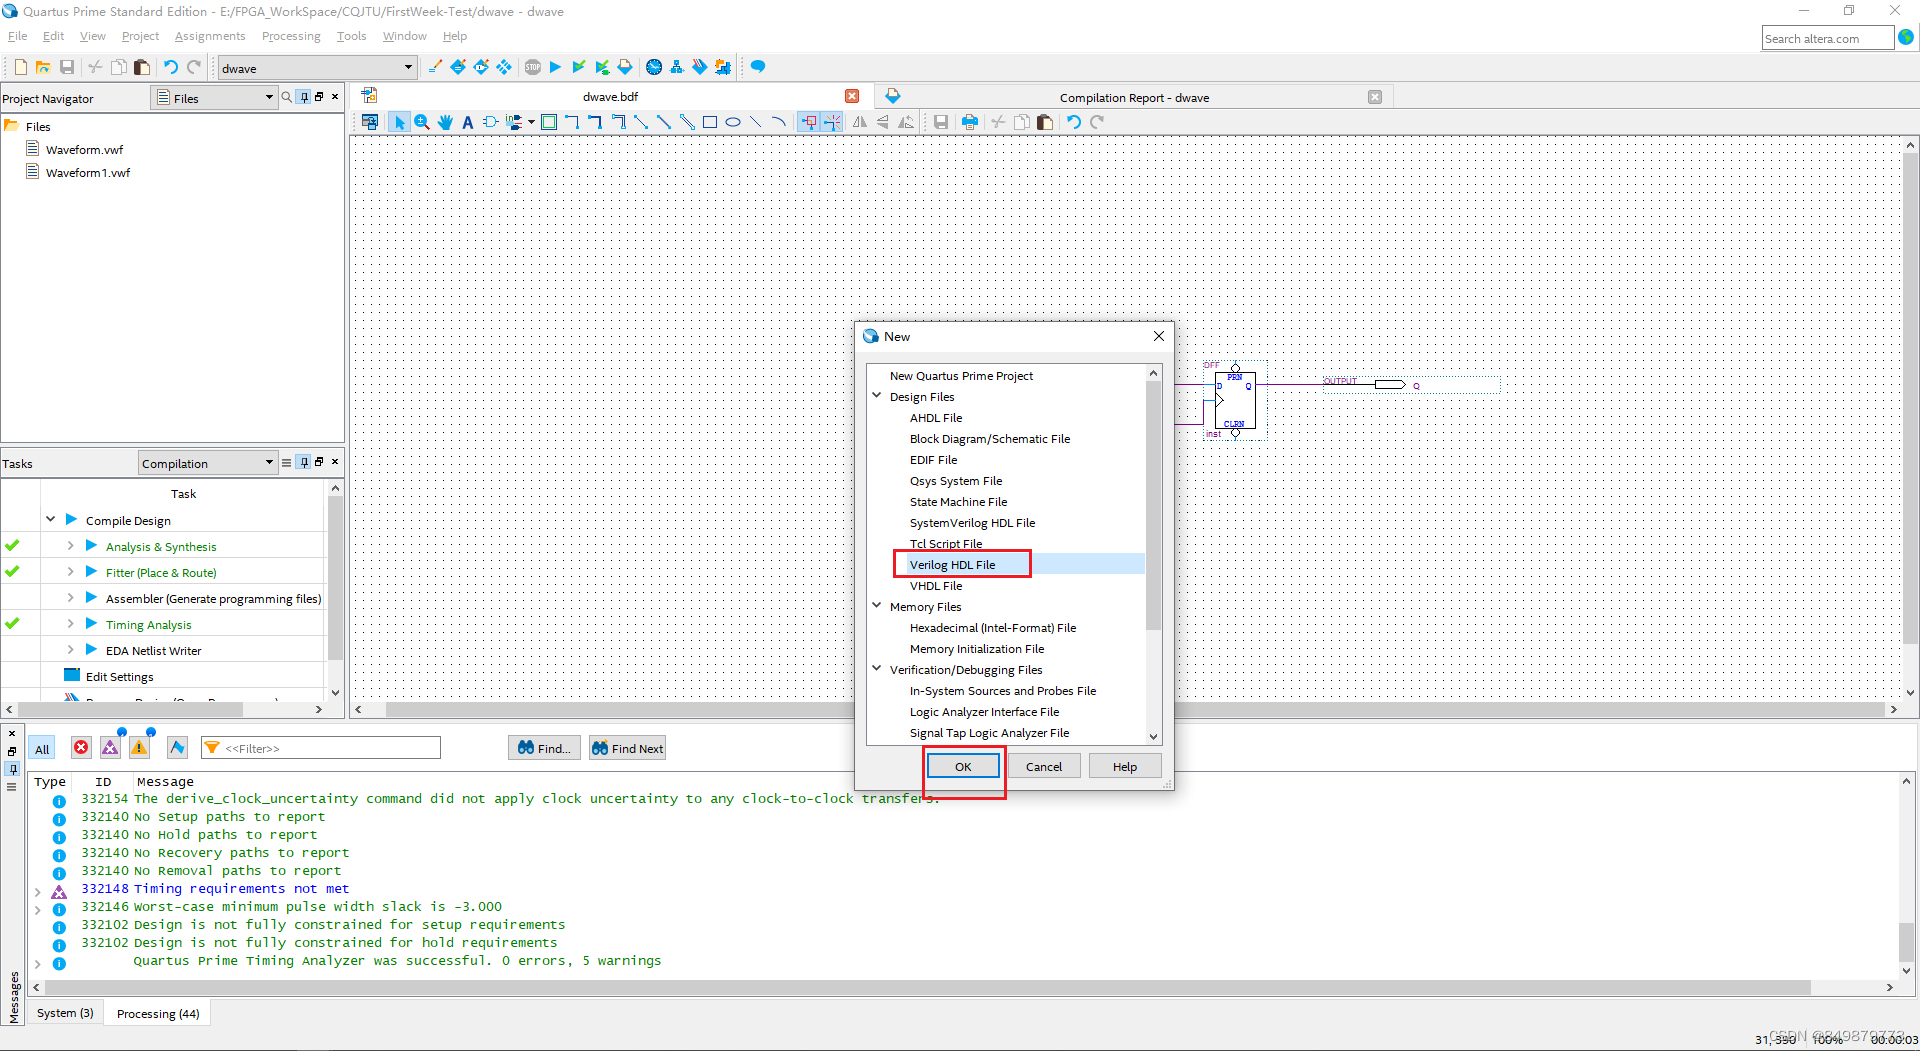Open the Timing Analyzer clock icon
Image resolution: width=1920 pixels, height=1051 pixels.
click(x=654, y=67)
